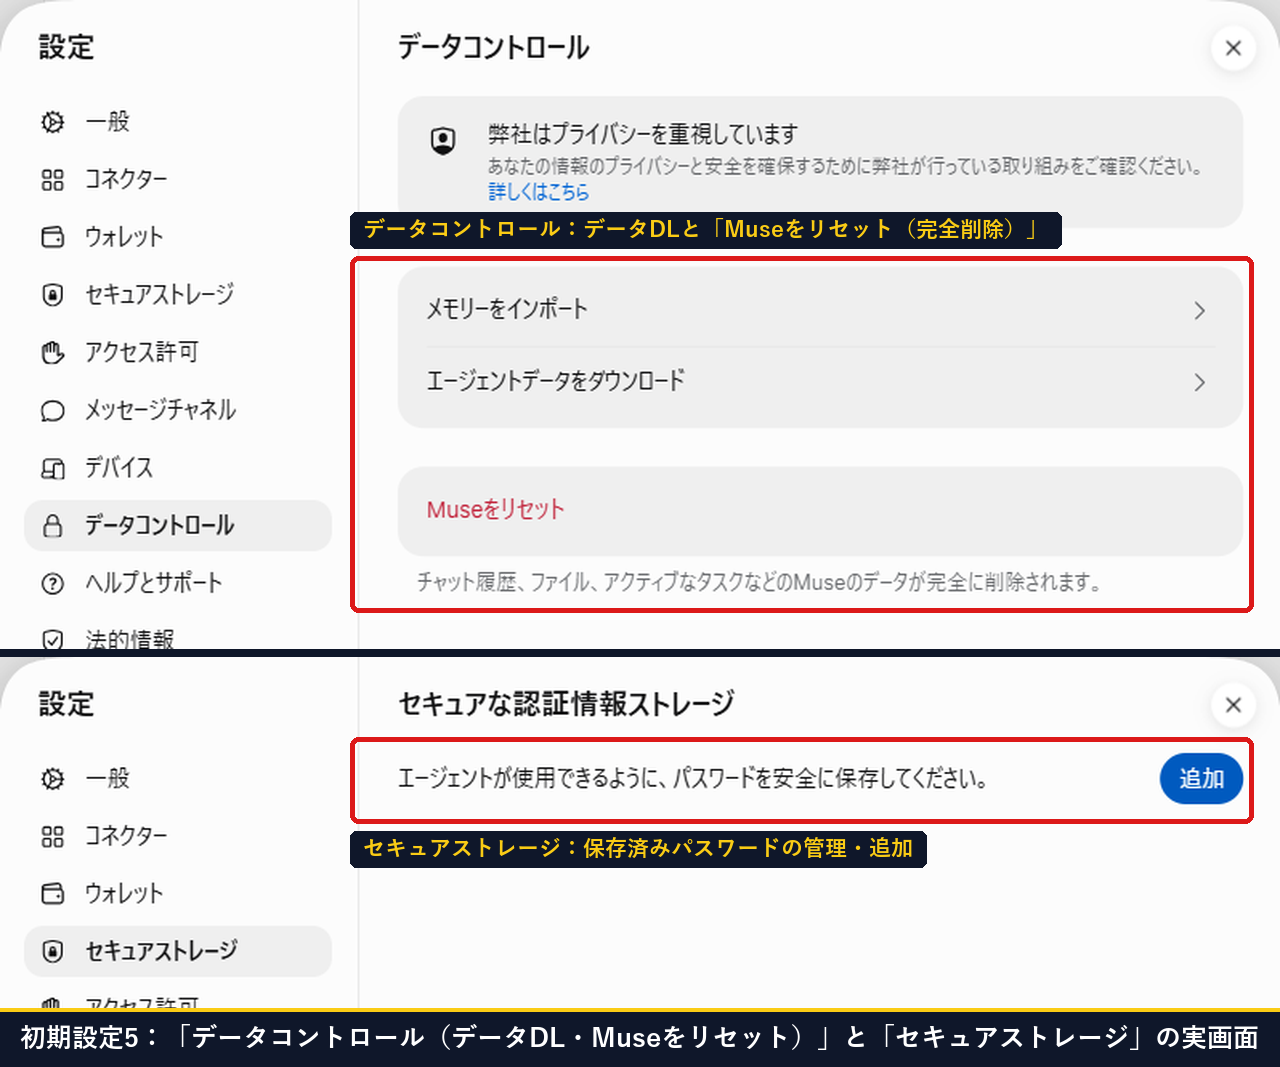Click the コネクター grid icon in the bottom settings panel
The width and height of the screenshot is (1280, 1067).
click(x=52, y=837)
